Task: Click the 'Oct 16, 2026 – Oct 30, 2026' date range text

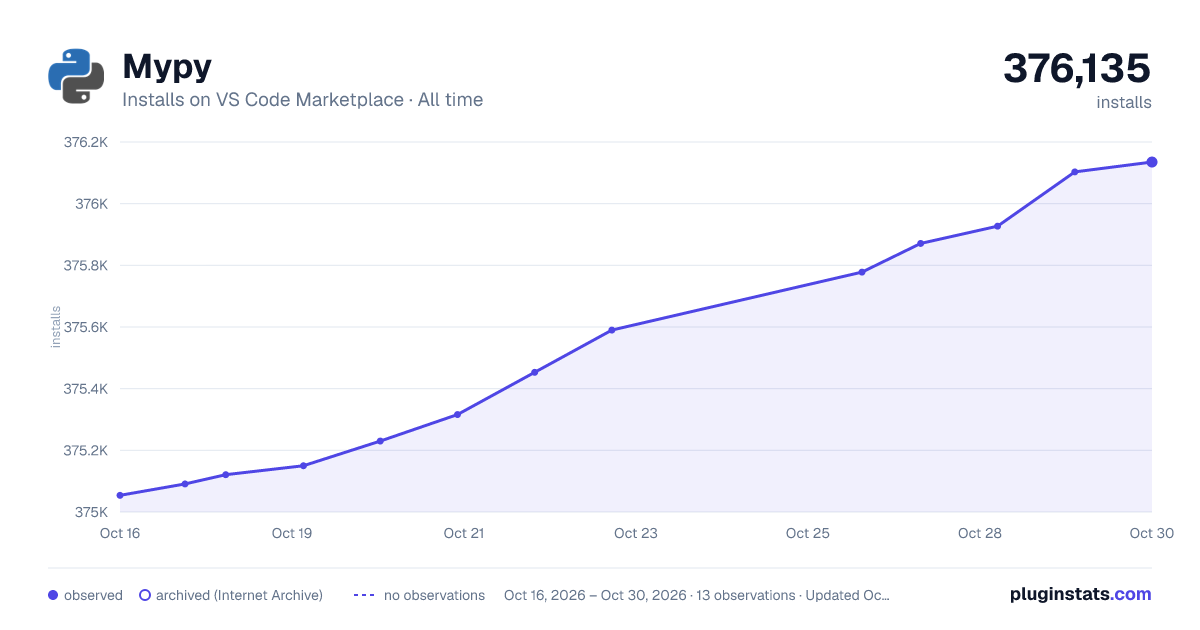Action: coord(595,595)
